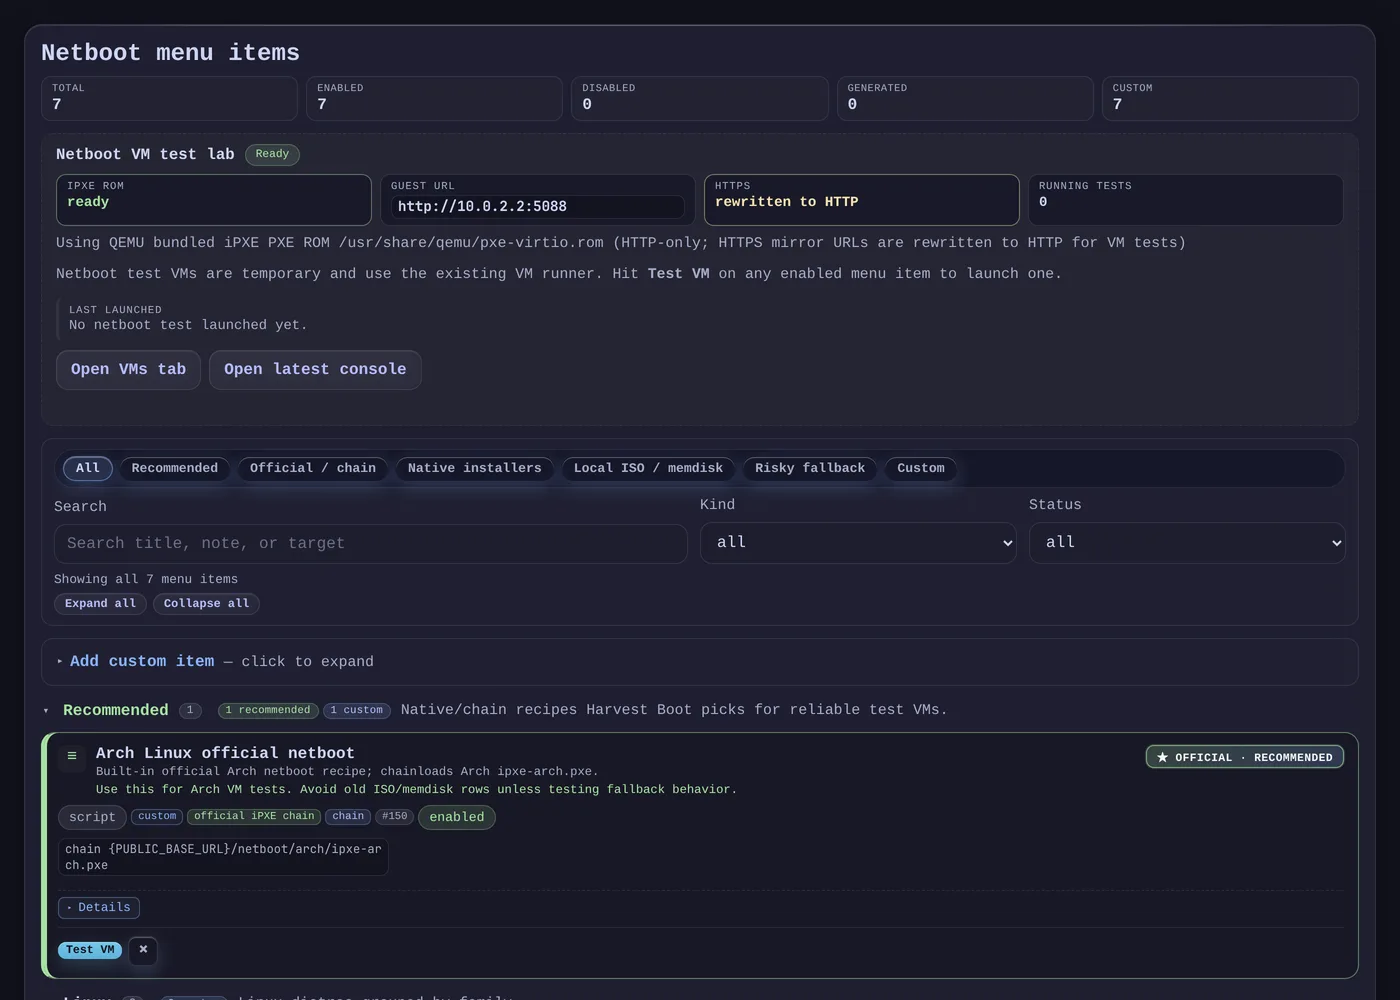Click the custom tag on Arch item
The image size is (1400, 1000).
click(157, 816)
